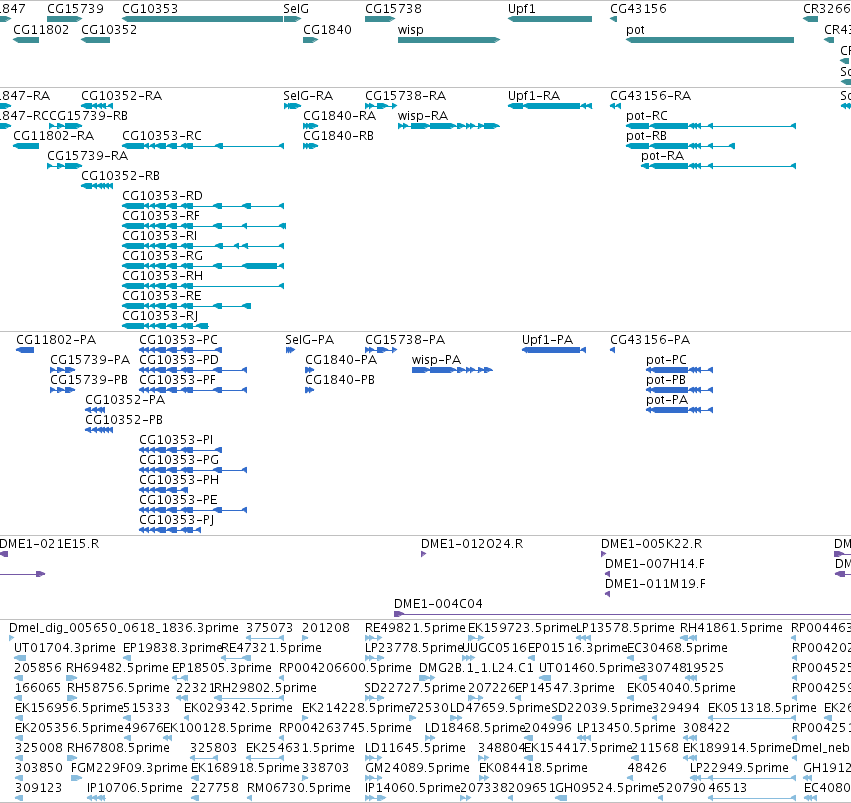851x803 pixels.
Task: Open the CG1840 gene label
Action: [x=327, y=29]
